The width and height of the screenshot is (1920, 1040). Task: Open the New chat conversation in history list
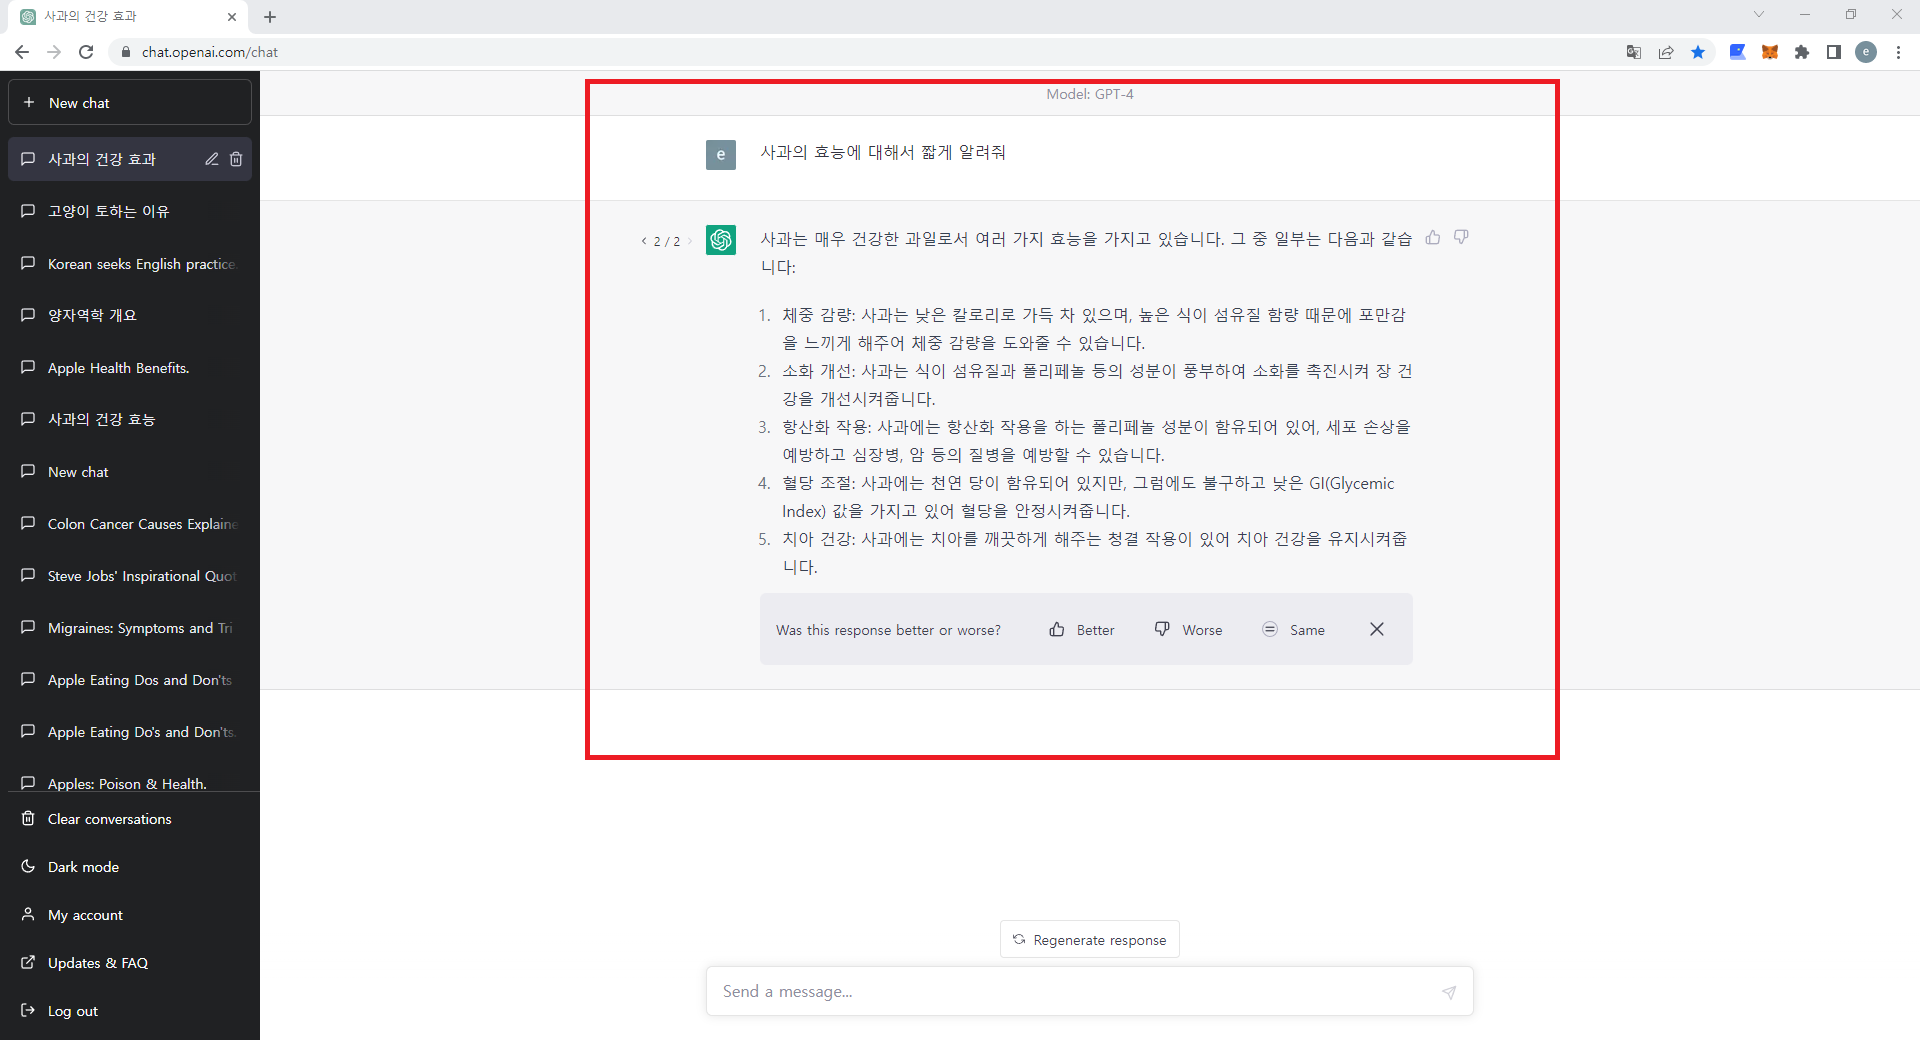130,472
